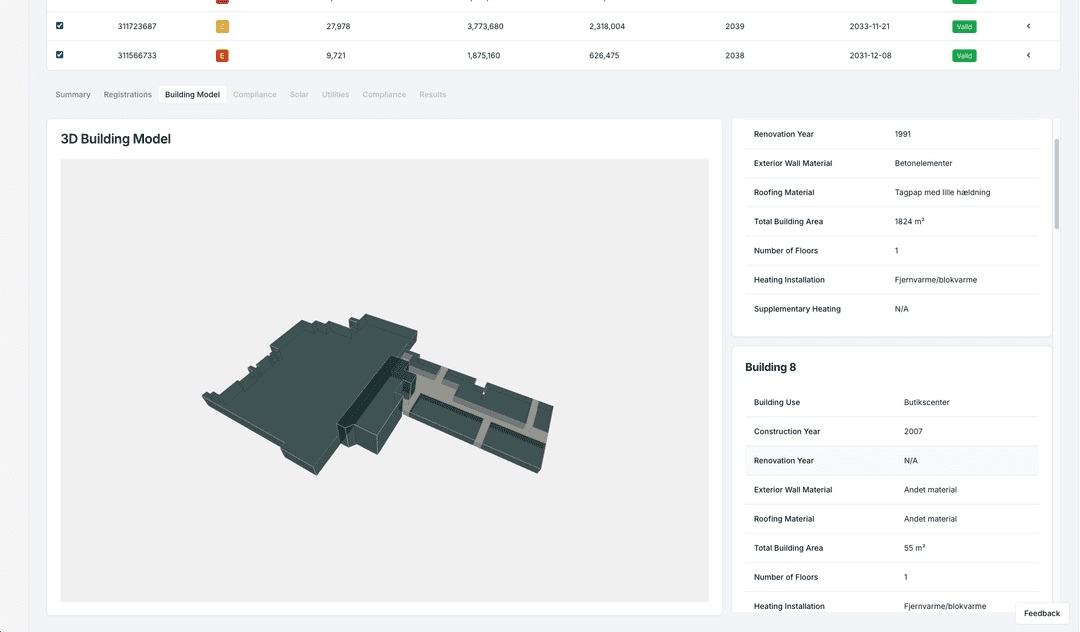Click the Feedback button

(1041, 613)
